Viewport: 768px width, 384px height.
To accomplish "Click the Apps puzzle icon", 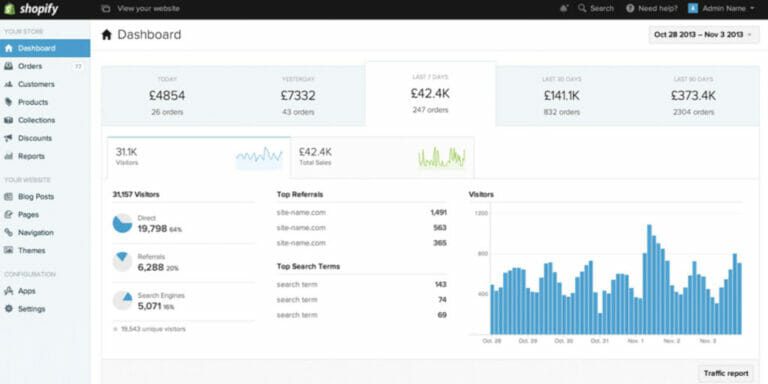I will (8, 291).
